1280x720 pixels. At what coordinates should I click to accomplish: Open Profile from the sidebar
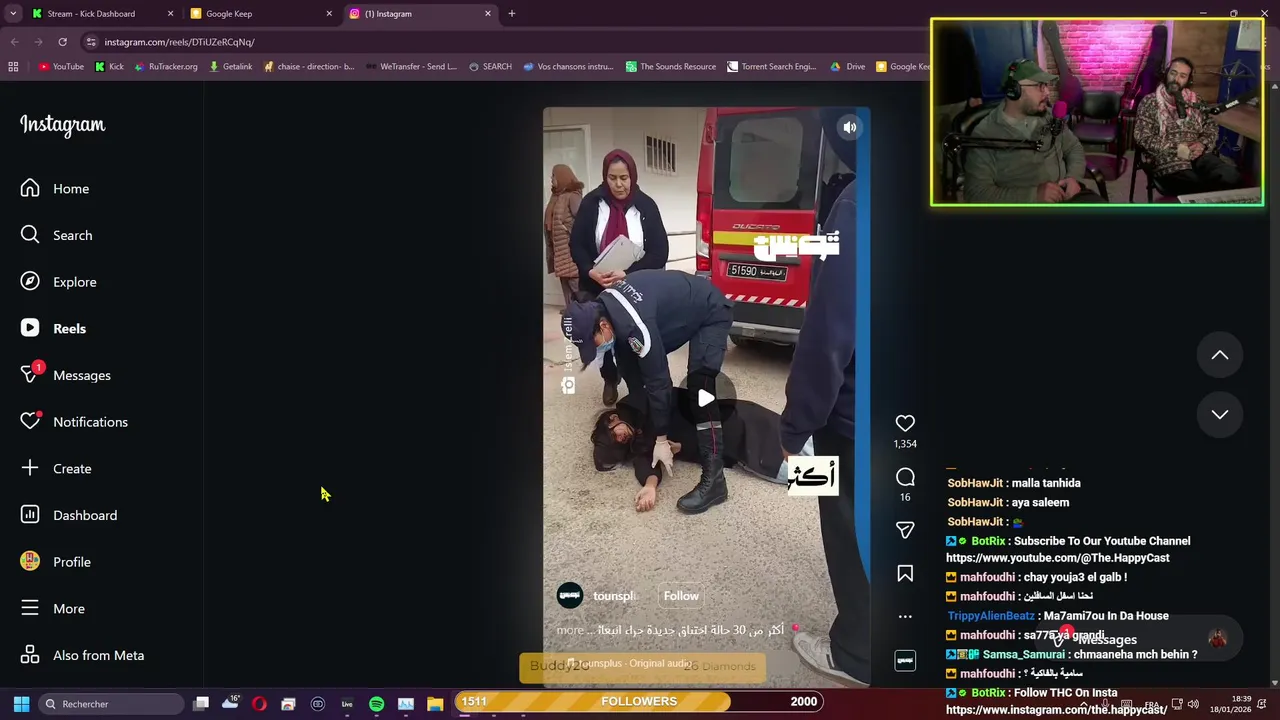(55, 562)
